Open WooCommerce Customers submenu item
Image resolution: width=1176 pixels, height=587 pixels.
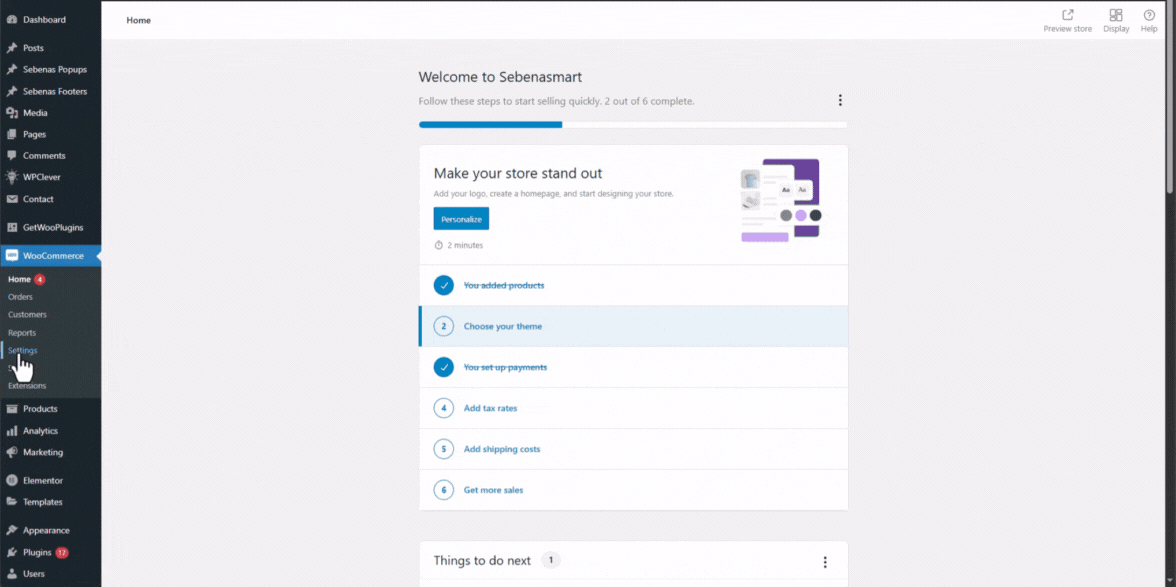click(27, 315)
